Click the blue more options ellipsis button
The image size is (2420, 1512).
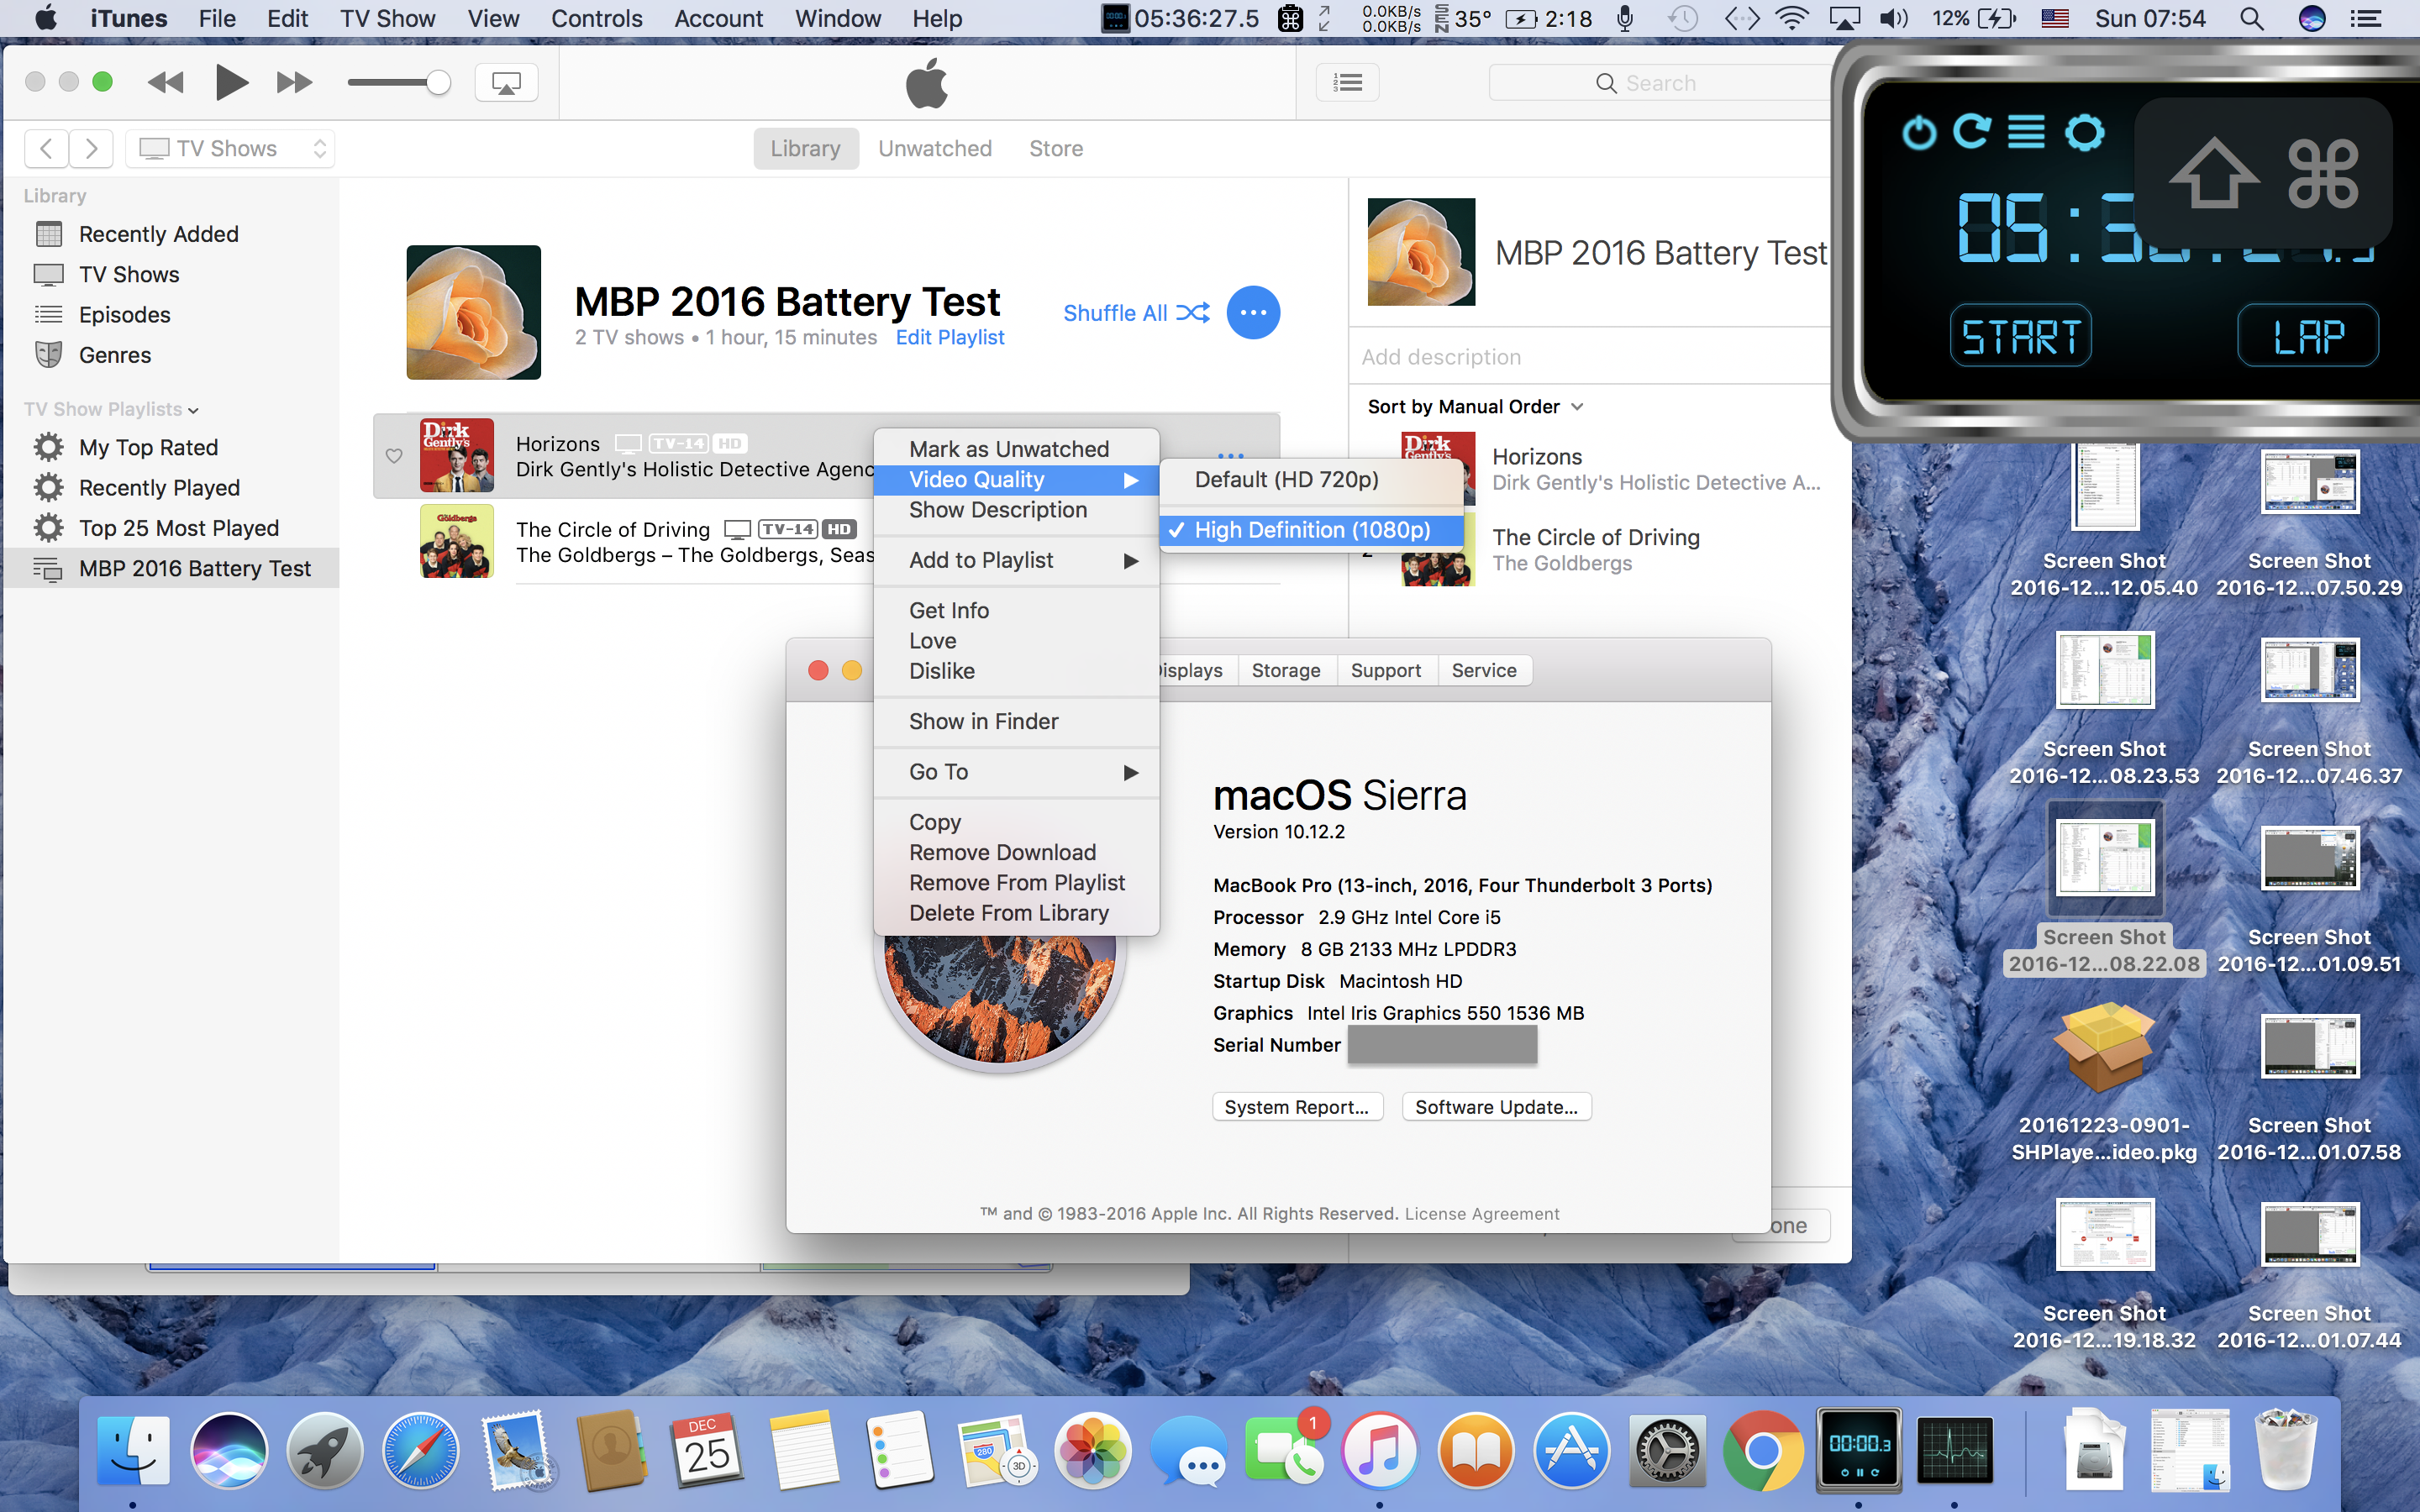click(1253, 313)
